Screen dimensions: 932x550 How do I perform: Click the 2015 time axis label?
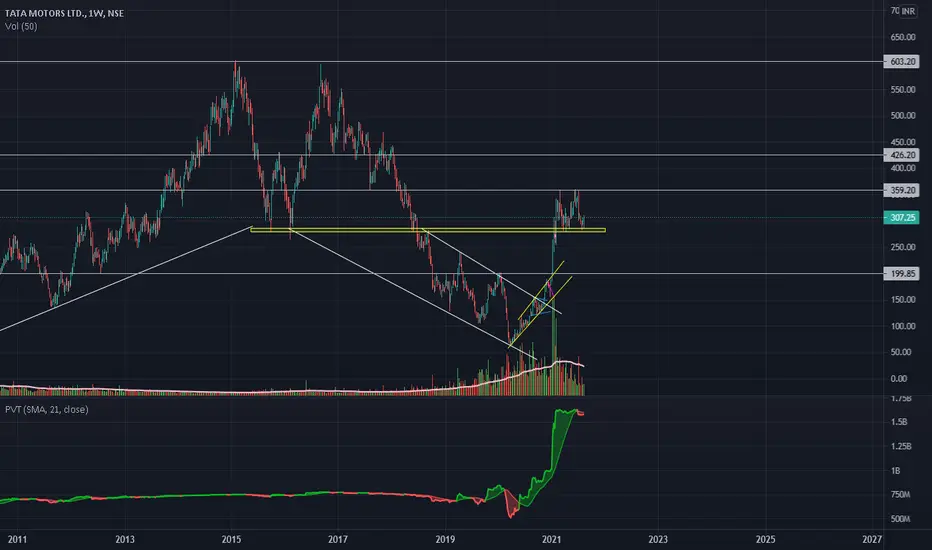231,539
